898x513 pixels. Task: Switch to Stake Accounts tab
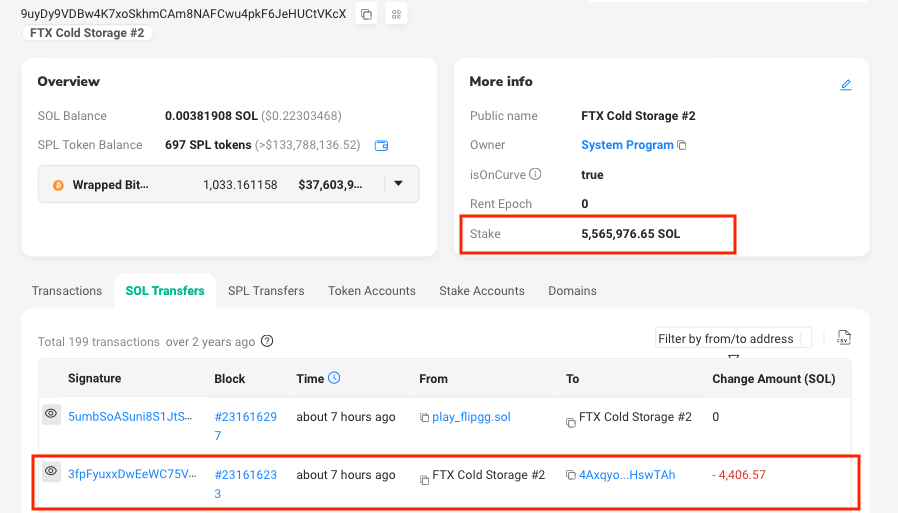point(482,291)
